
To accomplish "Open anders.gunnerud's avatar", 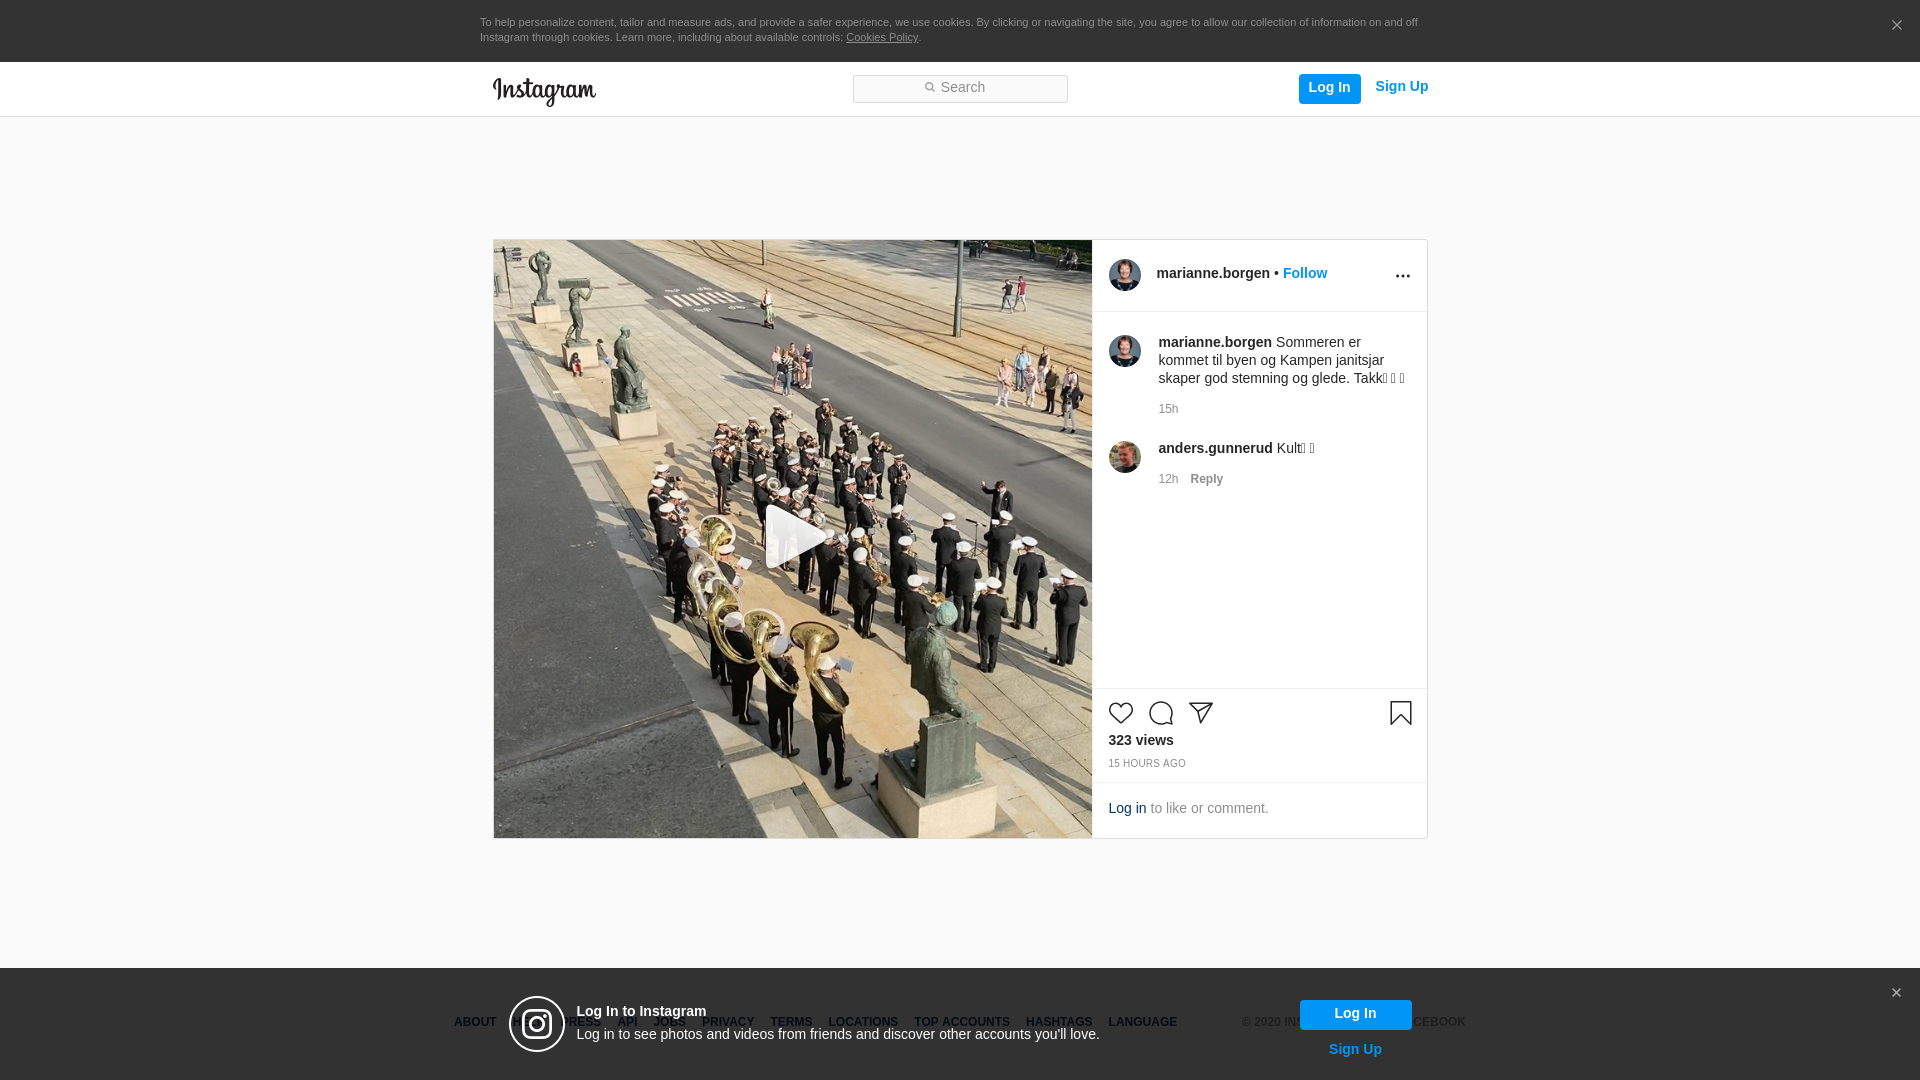I will 1125,457.
